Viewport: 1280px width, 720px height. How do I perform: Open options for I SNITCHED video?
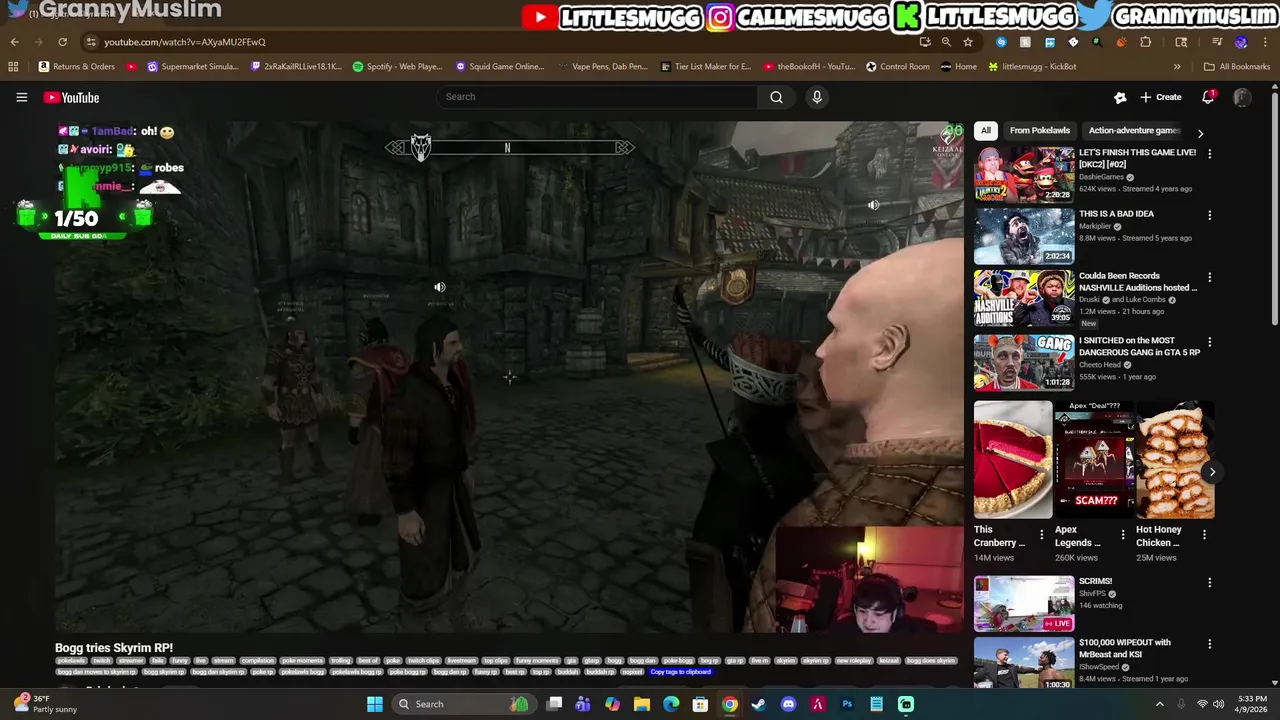coord(1209,342)
